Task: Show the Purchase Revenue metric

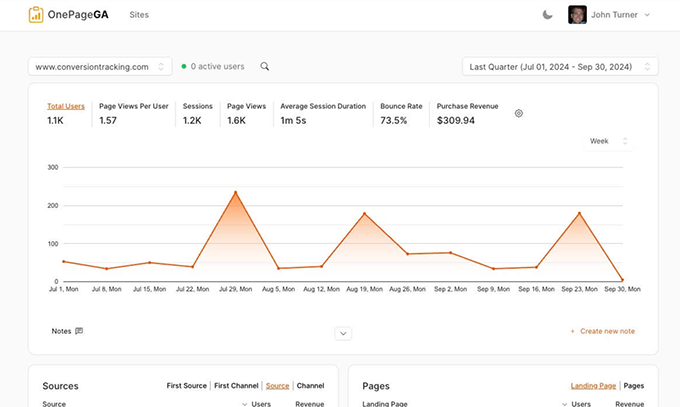Action: (467, 106)
